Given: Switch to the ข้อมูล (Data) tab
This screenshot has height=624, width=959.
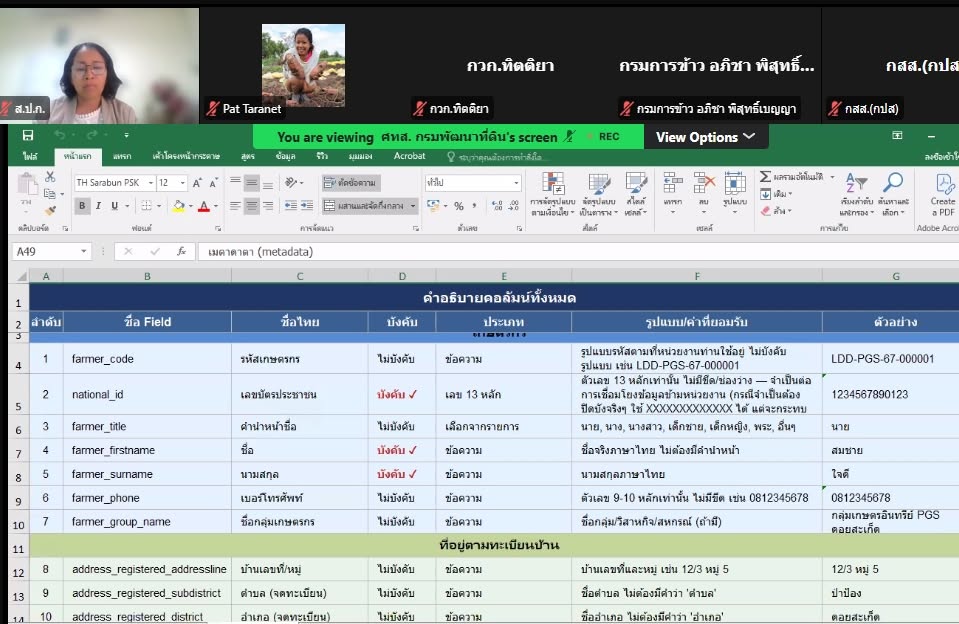Looking at the screenshot, I should (286, 157).
